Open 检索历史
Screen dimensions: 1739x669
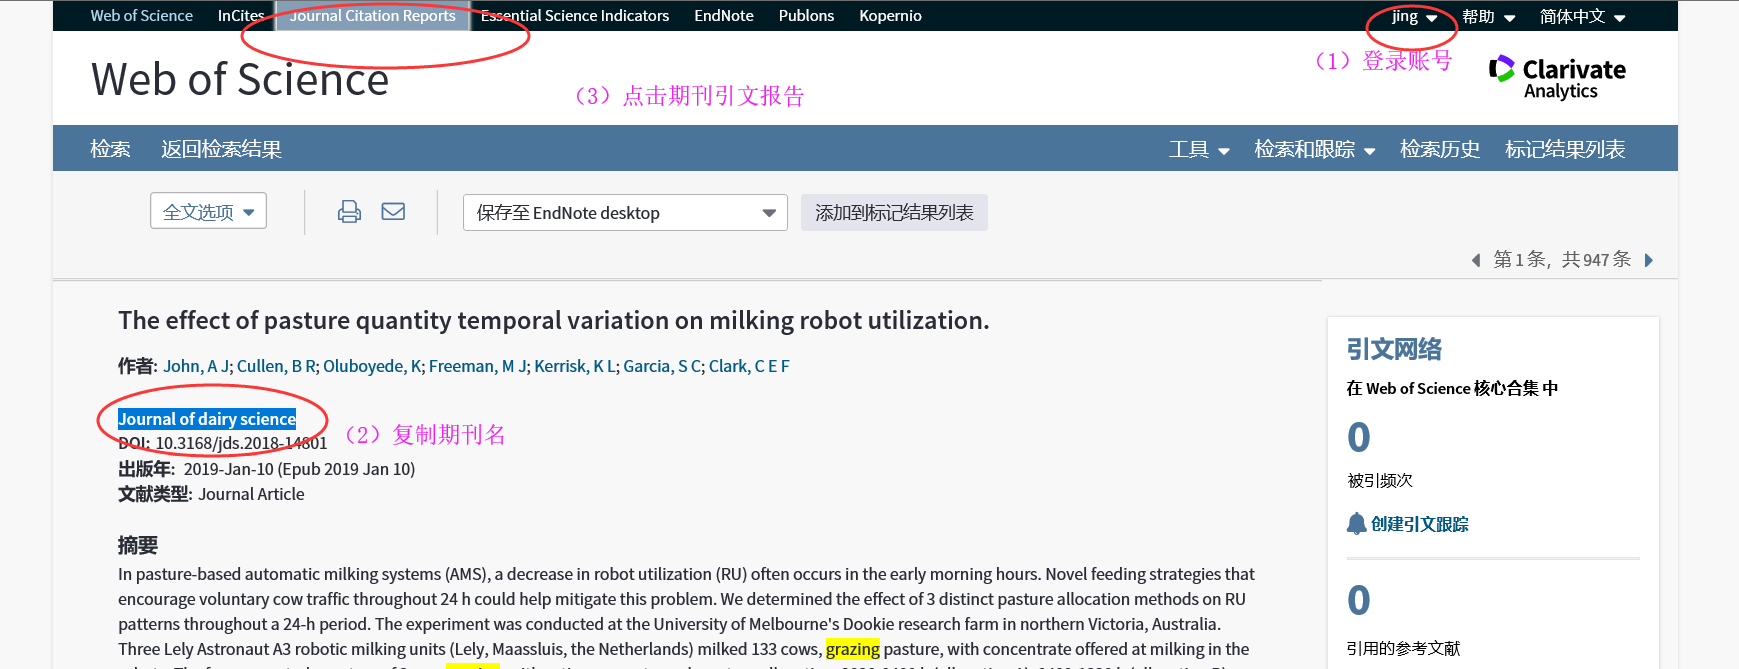tap(1439, 149)
